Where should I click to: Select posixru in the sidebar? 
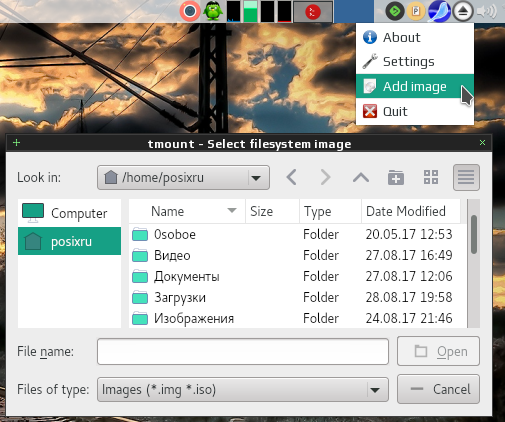tap(69, 241)
